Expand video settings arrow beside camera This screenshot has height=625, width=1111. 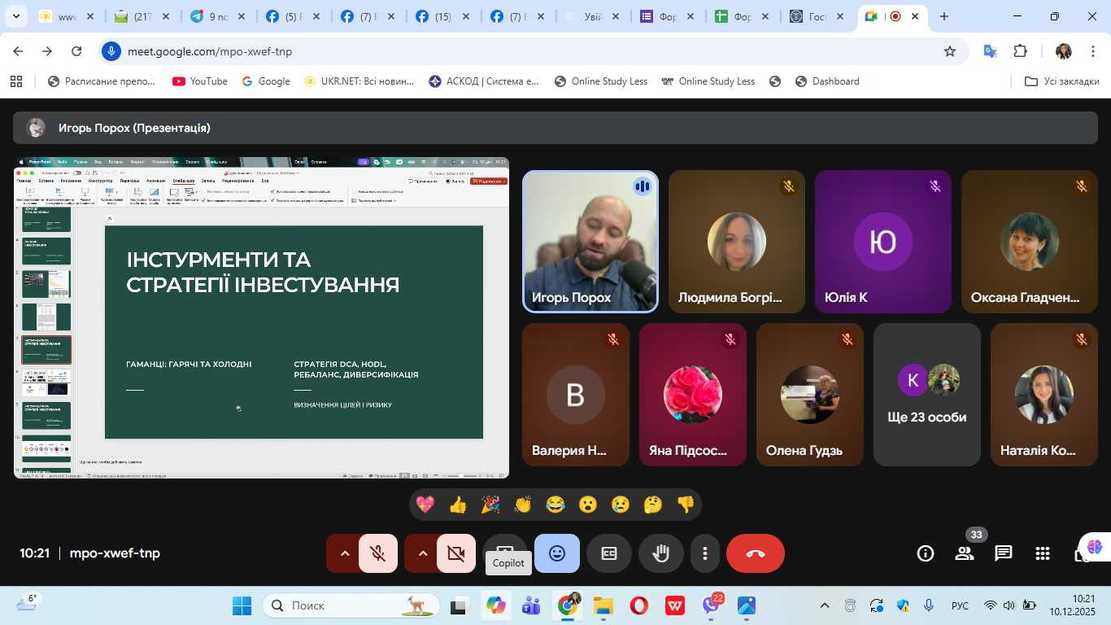[x=422, y=553]
